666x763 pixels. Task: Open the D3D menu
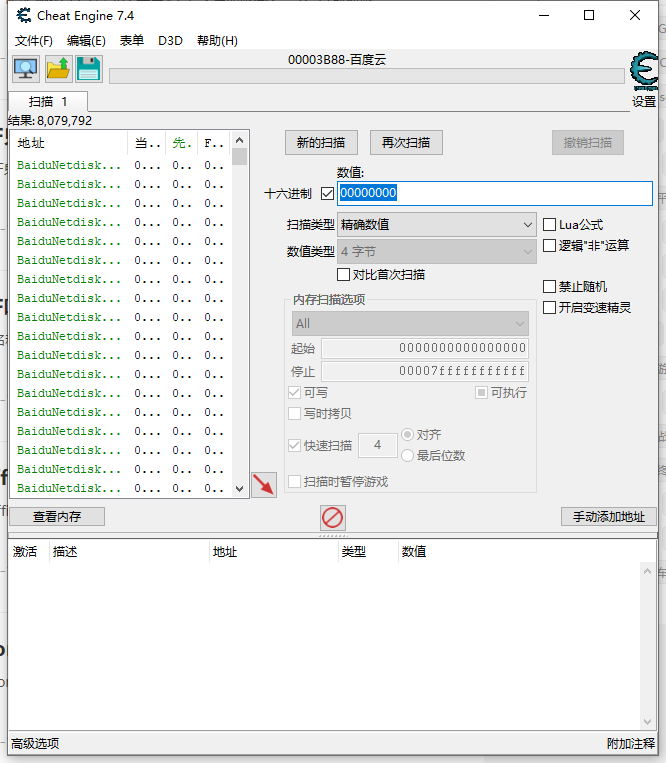(x=170, y=40)
